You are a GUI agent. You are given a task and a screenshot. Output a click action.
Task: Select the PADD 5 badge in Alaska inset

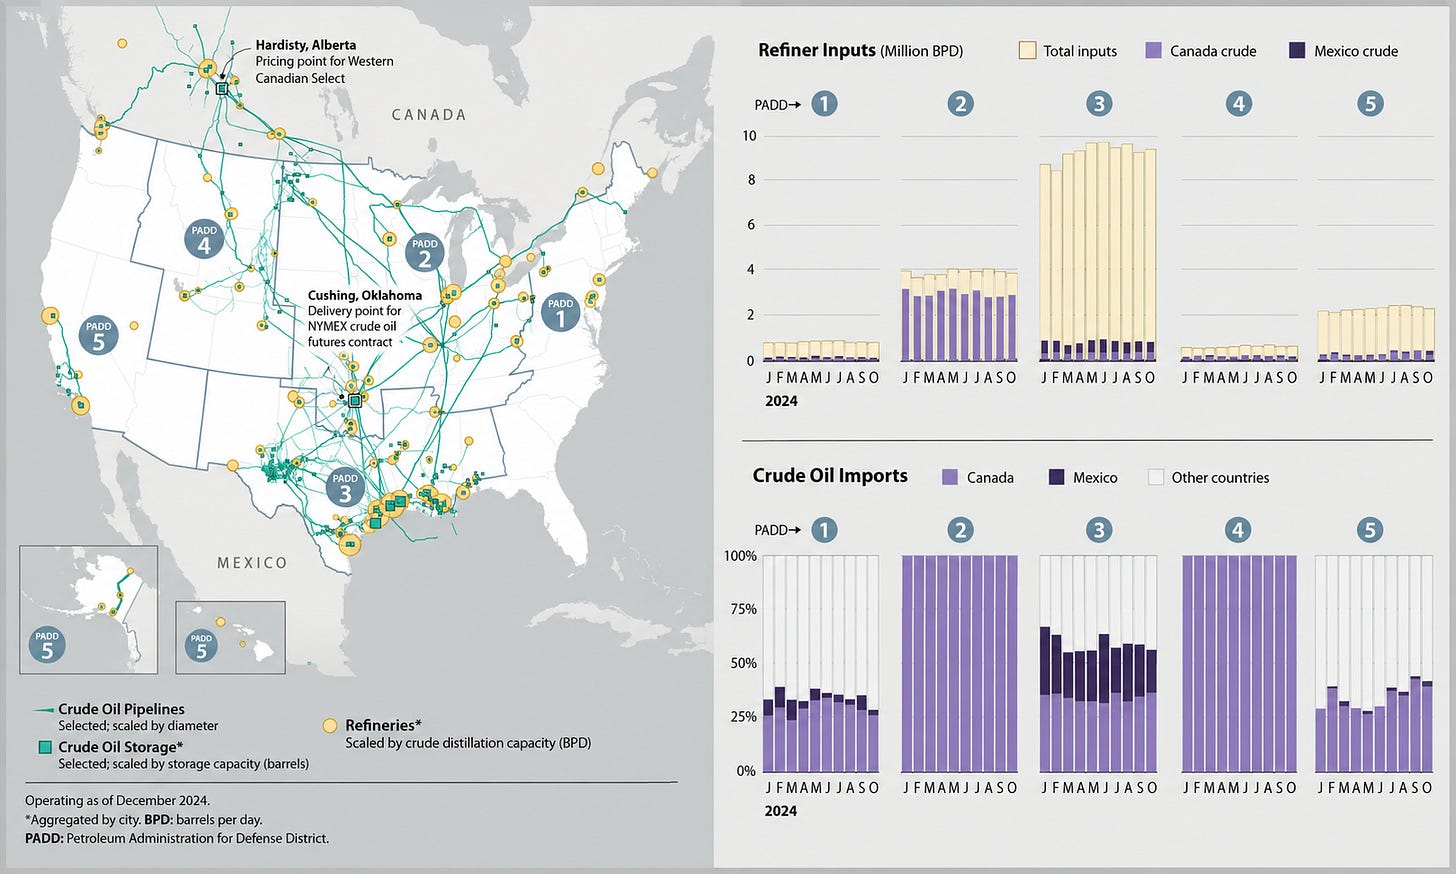click(x=47, y=645)
